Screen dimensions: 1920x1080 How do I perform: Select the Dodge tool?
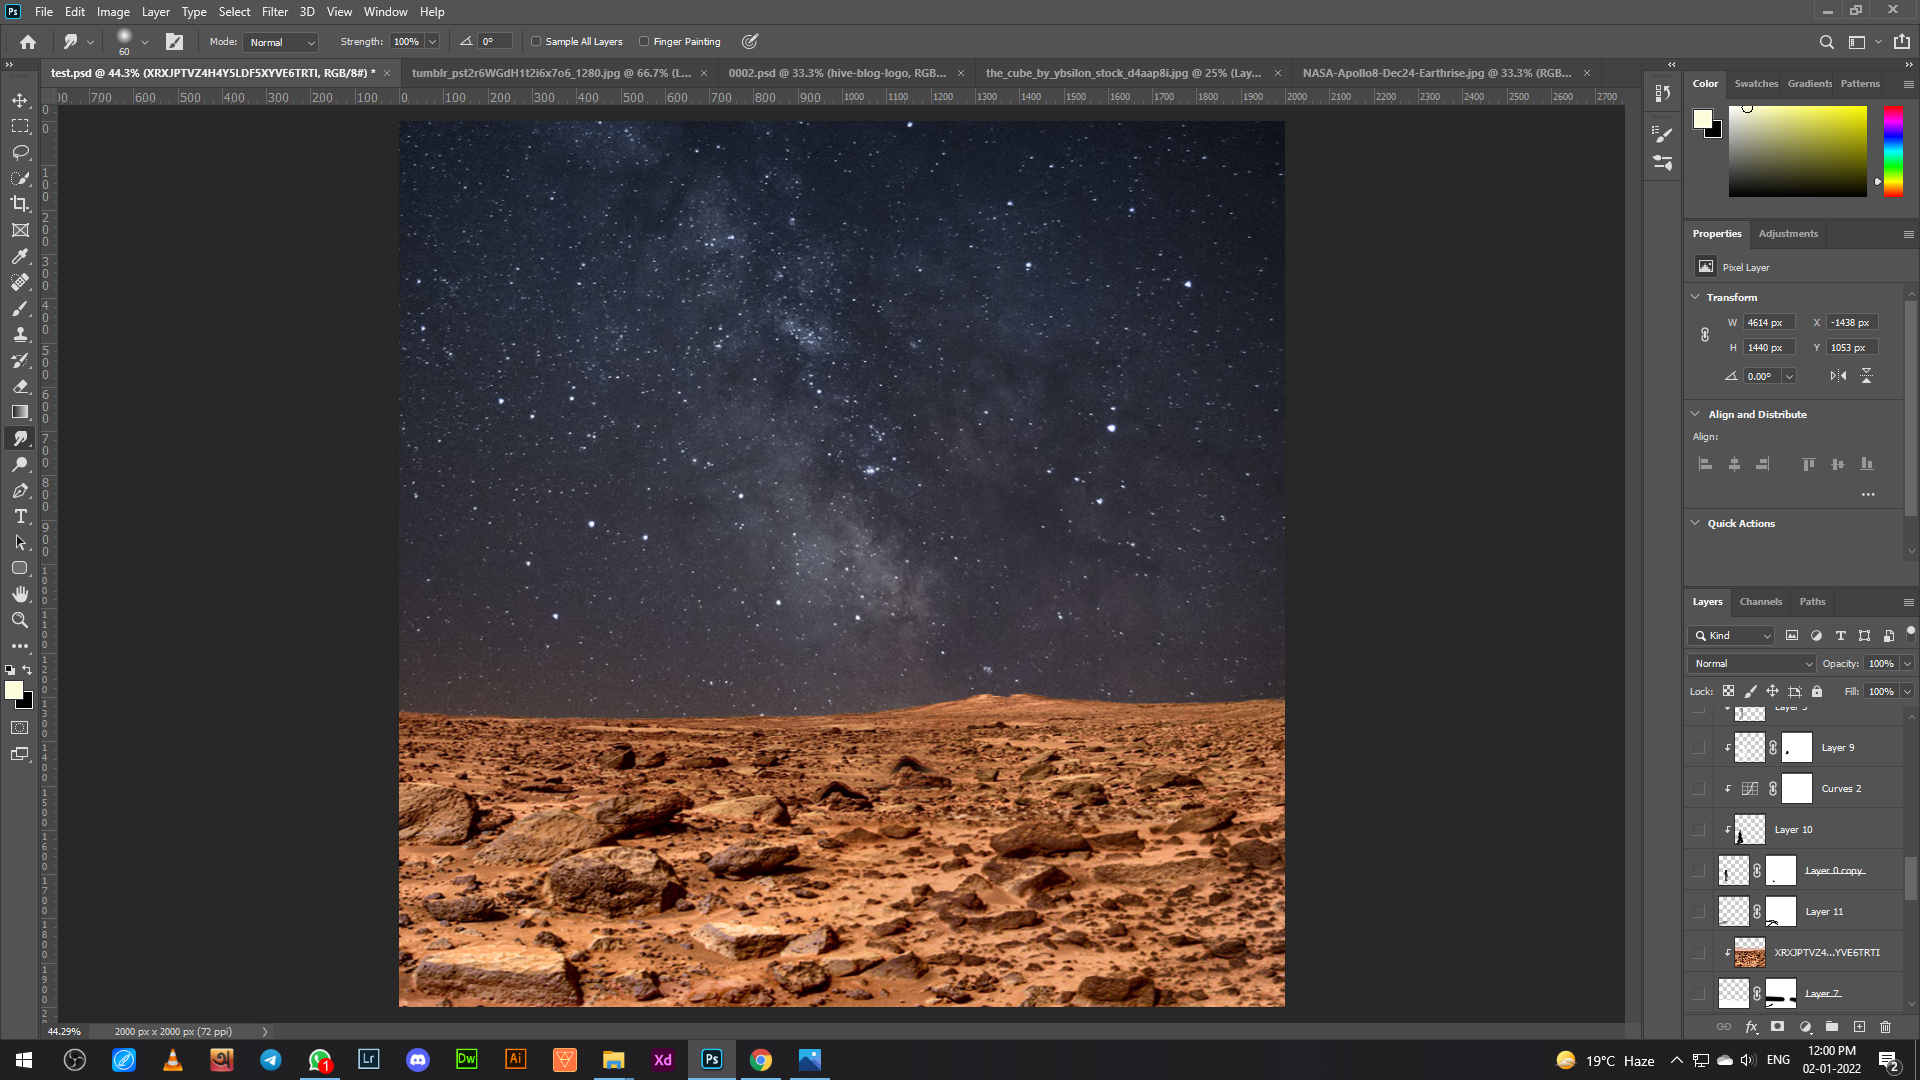[20, 464]
